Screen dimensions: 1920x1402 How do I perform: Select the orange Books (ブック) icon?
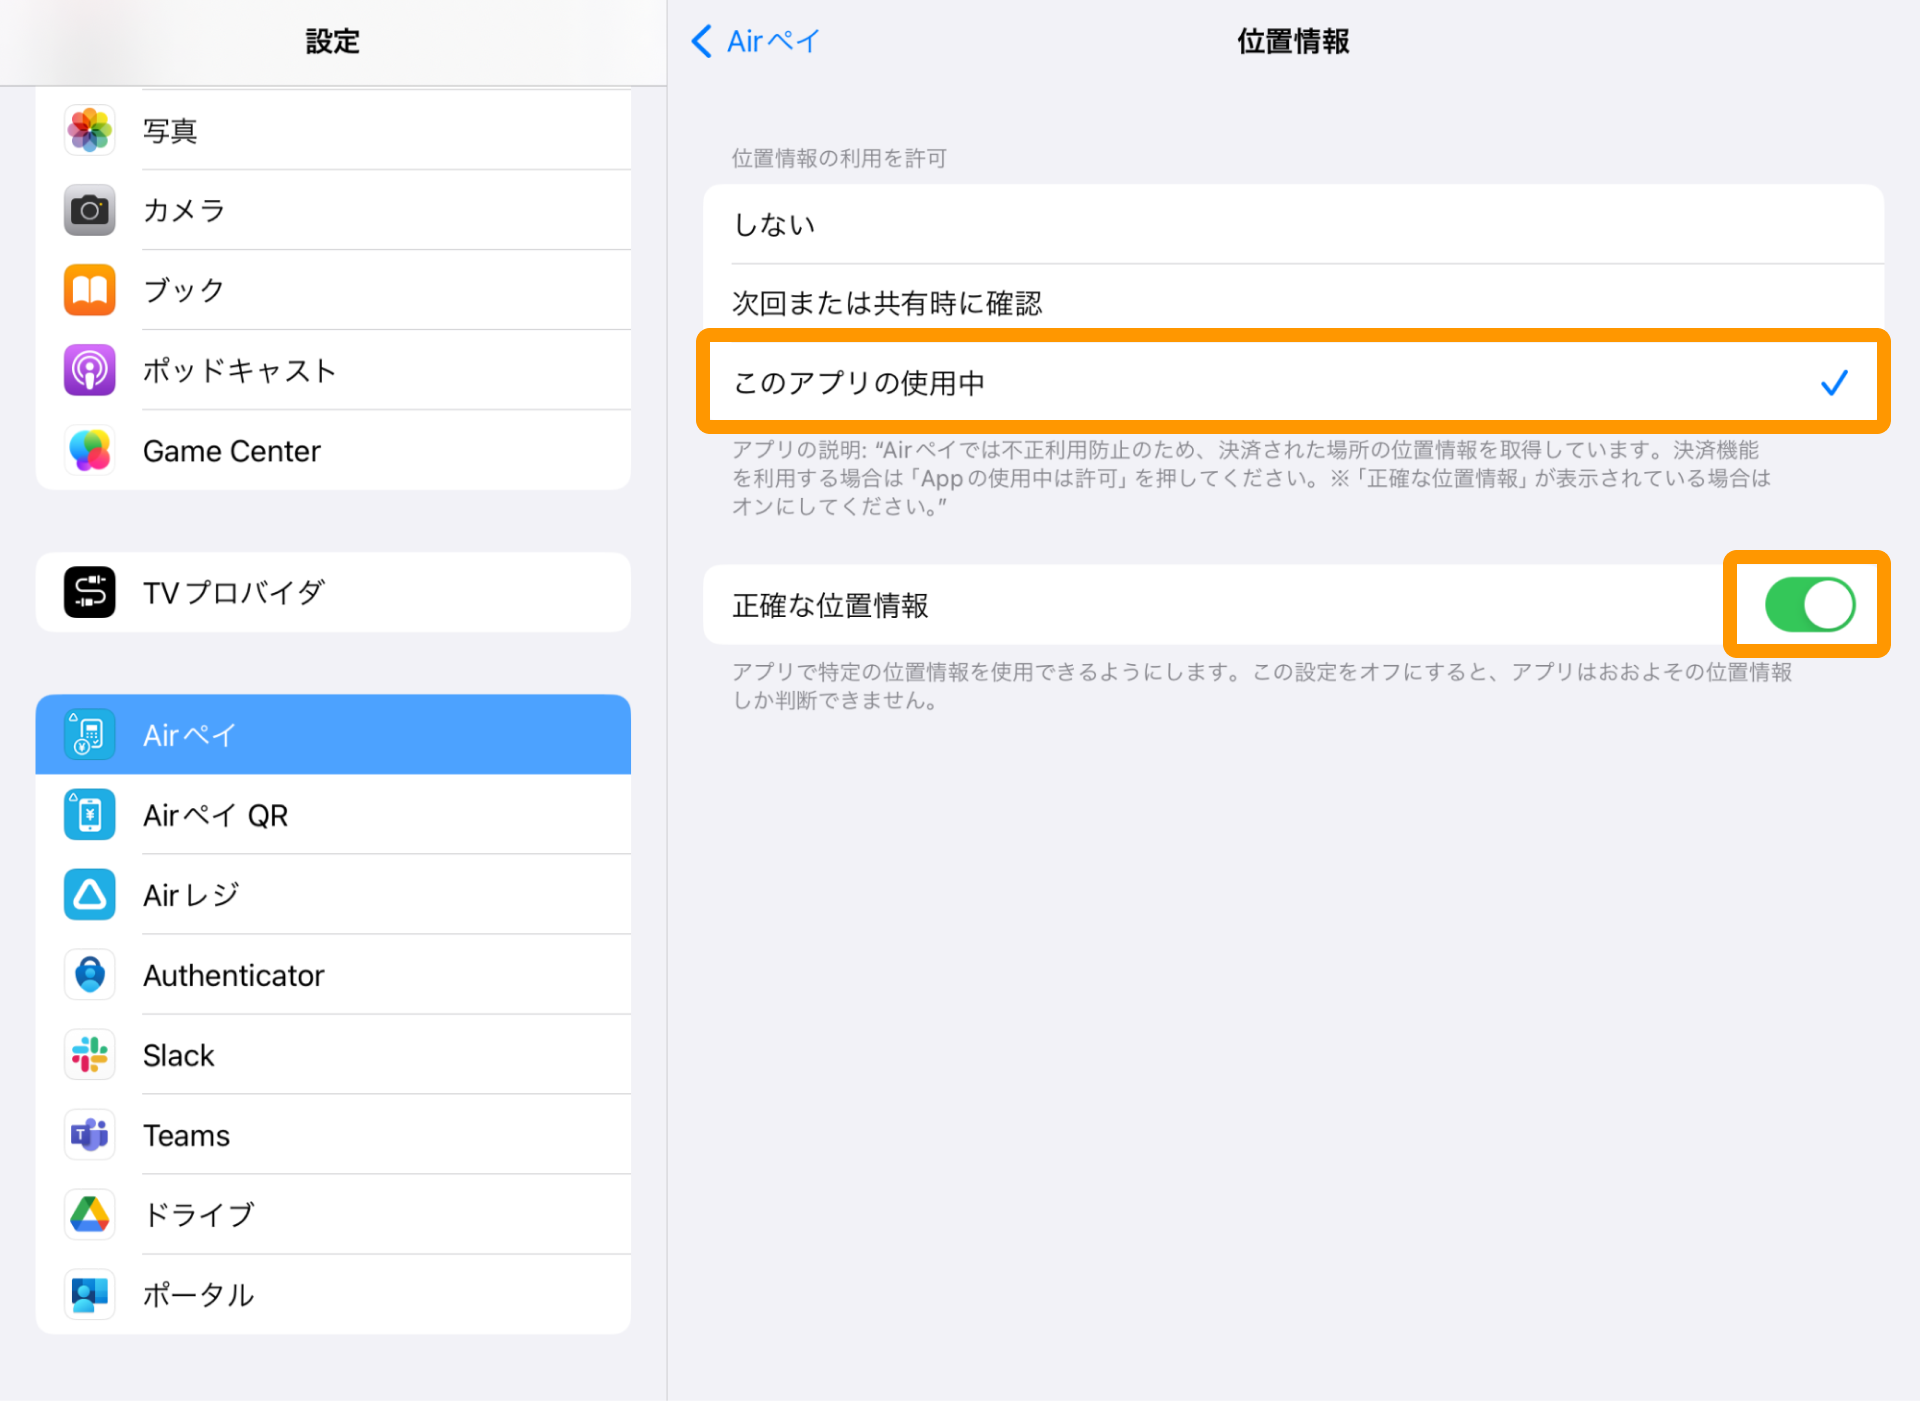(90, 290)
